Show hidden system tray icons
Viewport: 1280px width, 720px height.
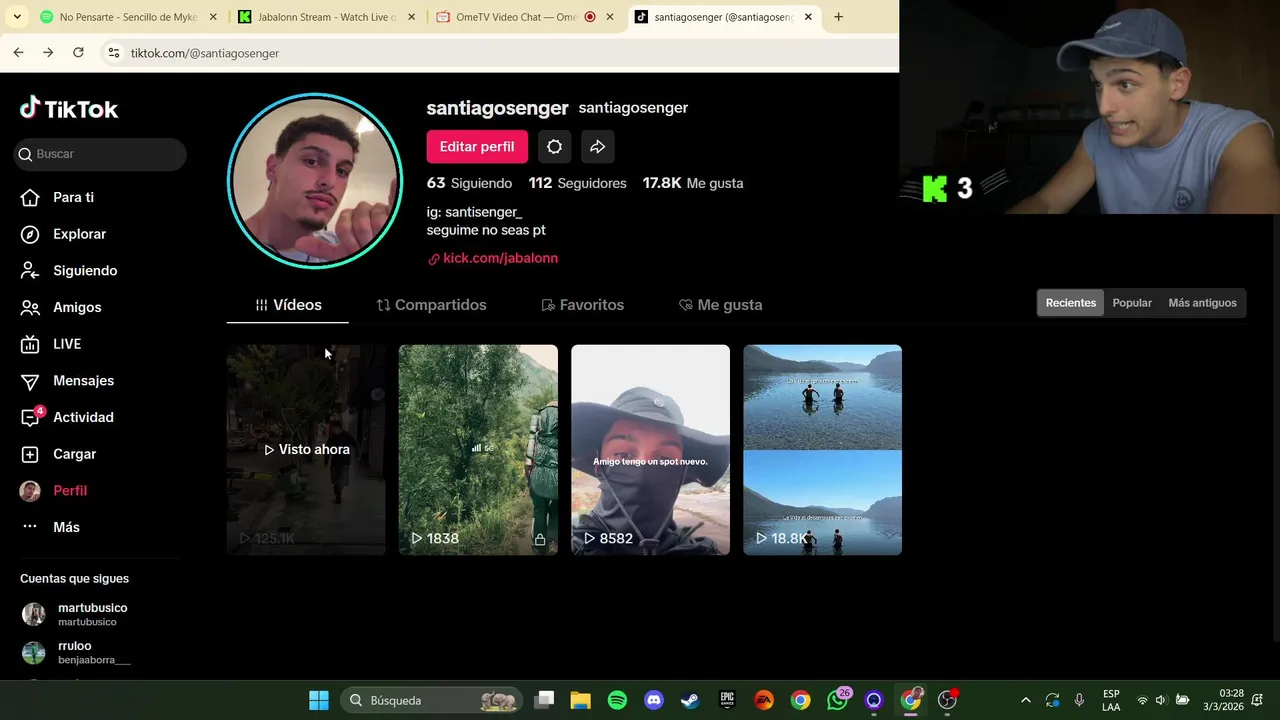point(1025,700)
